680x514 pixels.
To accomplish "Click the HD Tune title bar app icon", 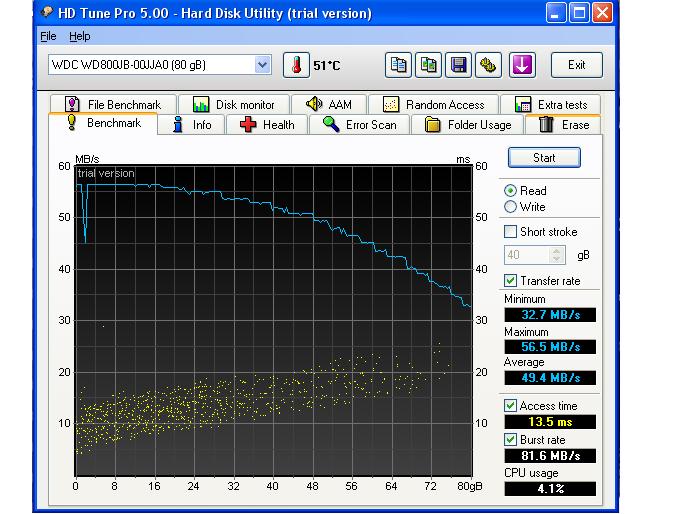I will pyautogui.click(x=46, y=13).
